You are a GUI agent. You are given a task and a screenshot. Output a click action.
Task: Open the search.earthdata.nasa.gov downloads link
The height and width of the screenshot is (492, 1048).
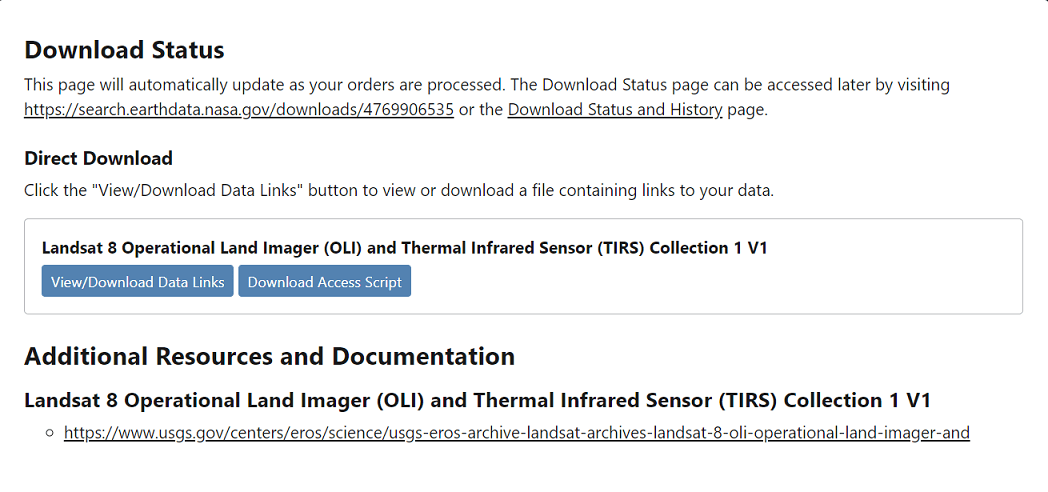point(239,110)
